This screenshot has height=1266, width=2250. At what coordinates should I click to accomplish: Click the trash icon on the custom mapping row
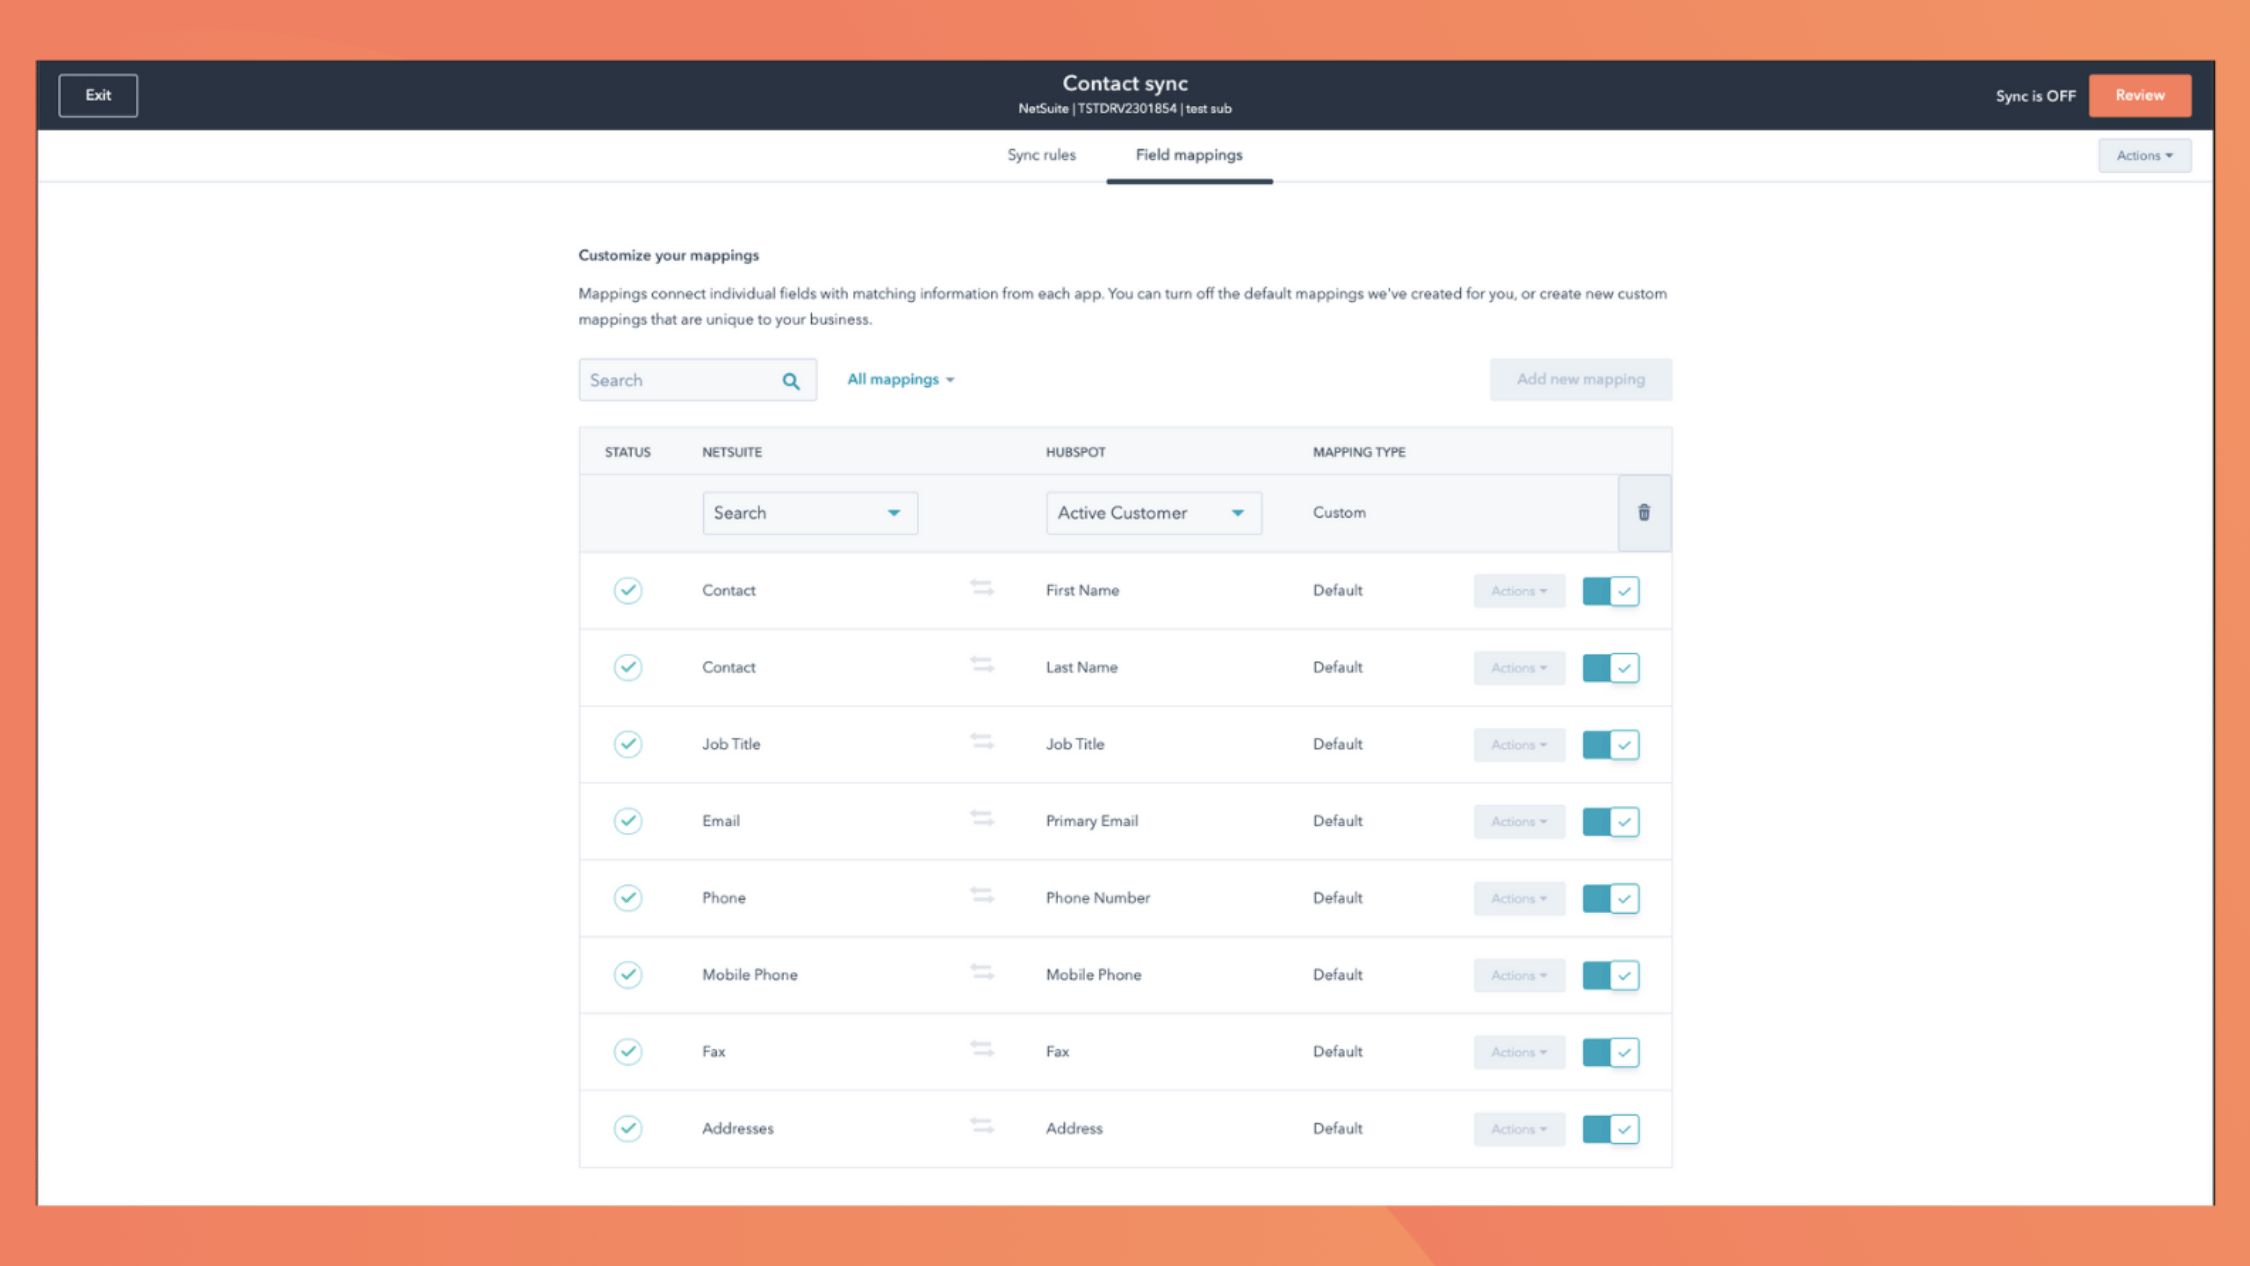1643,513
